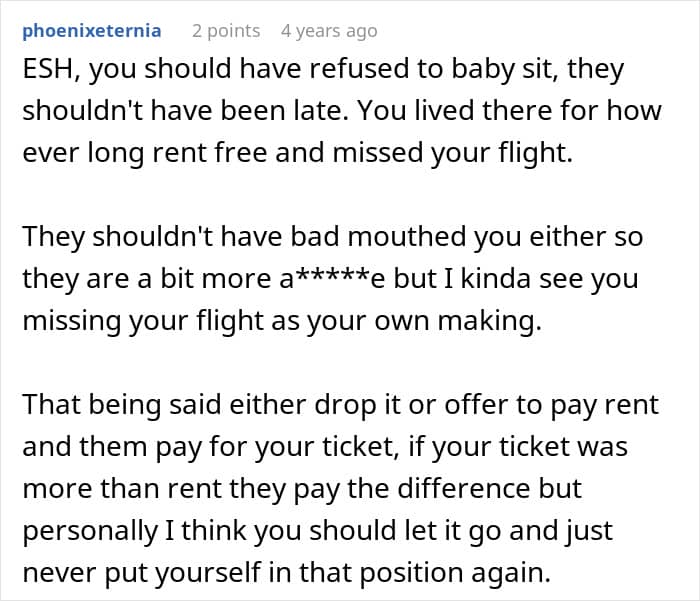Click the text 'rent free' in first paragraph
This screenshot has height=601, width=700.
(209, 153)
